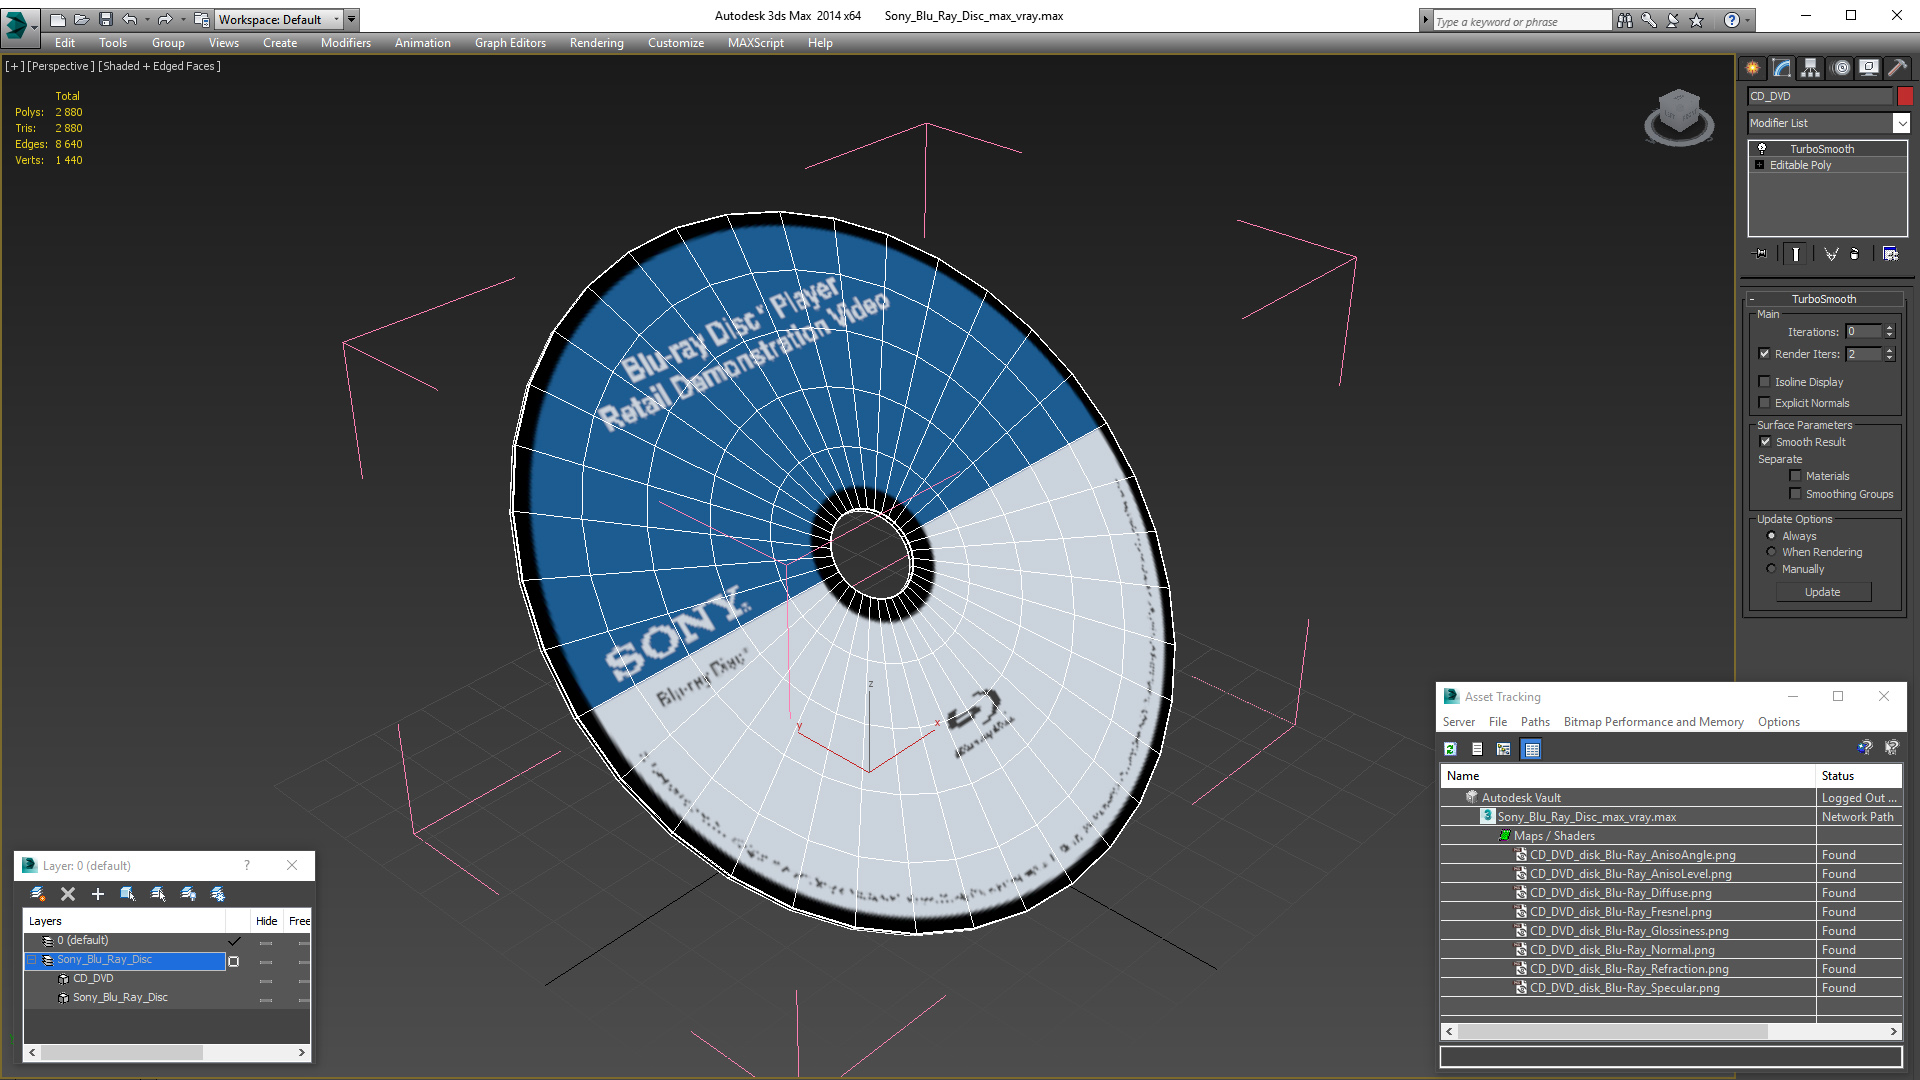Click Highlight Selected Objects' Layers icon
Viewport: 1920px width, 1080px height.
pos(158,894)
